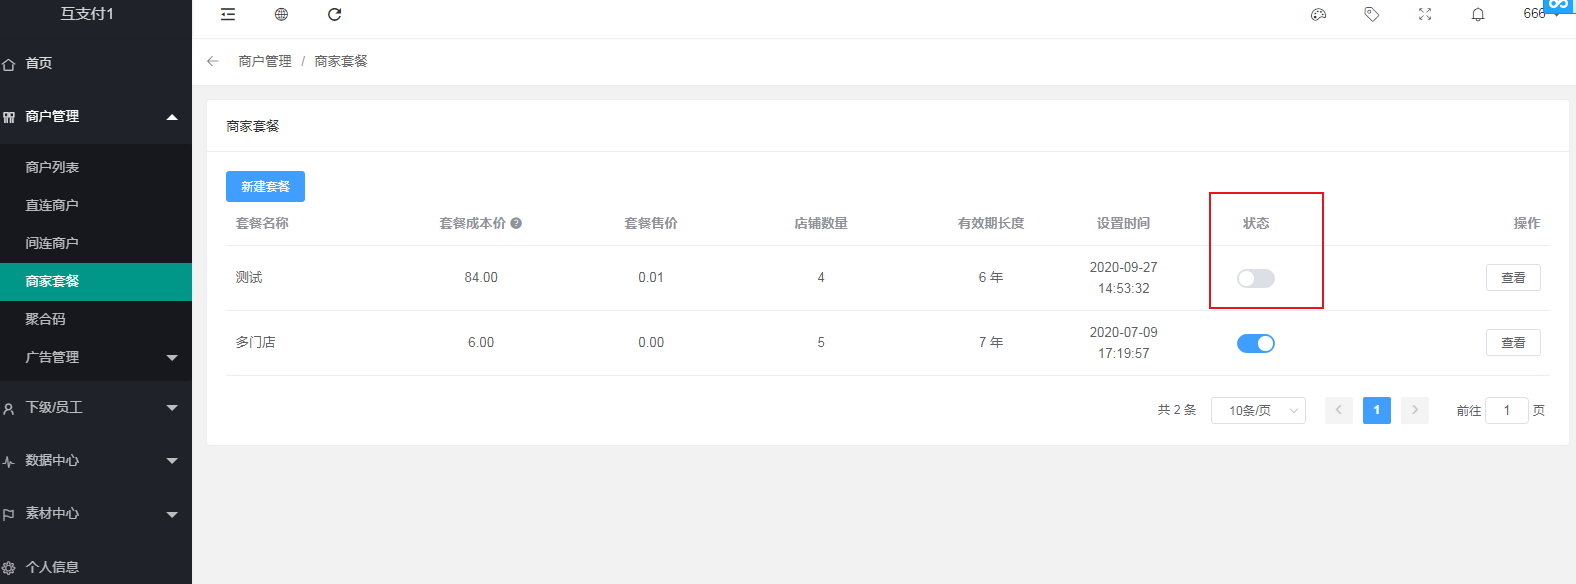
Task: Click the 2020-09-27 14:53:32 timestamp
Action: click(x=1123, y=278)
